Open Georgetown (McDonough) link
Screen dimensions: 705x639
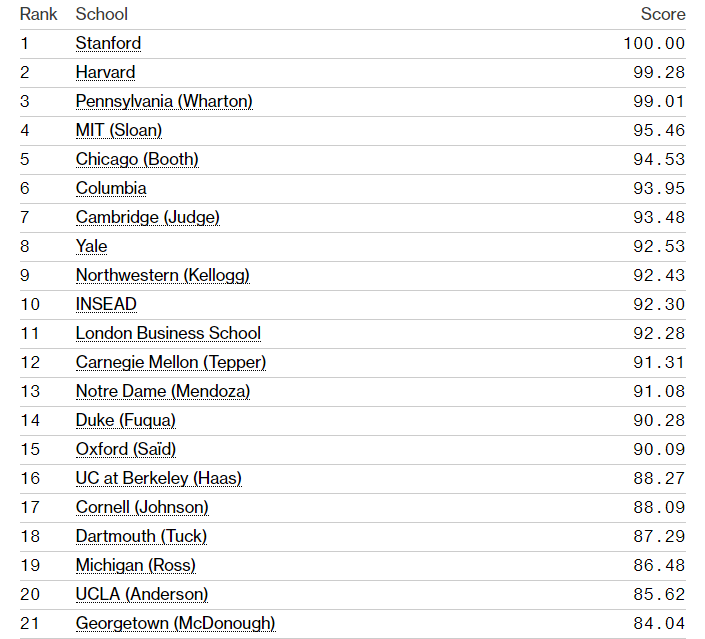pos(175,623)
